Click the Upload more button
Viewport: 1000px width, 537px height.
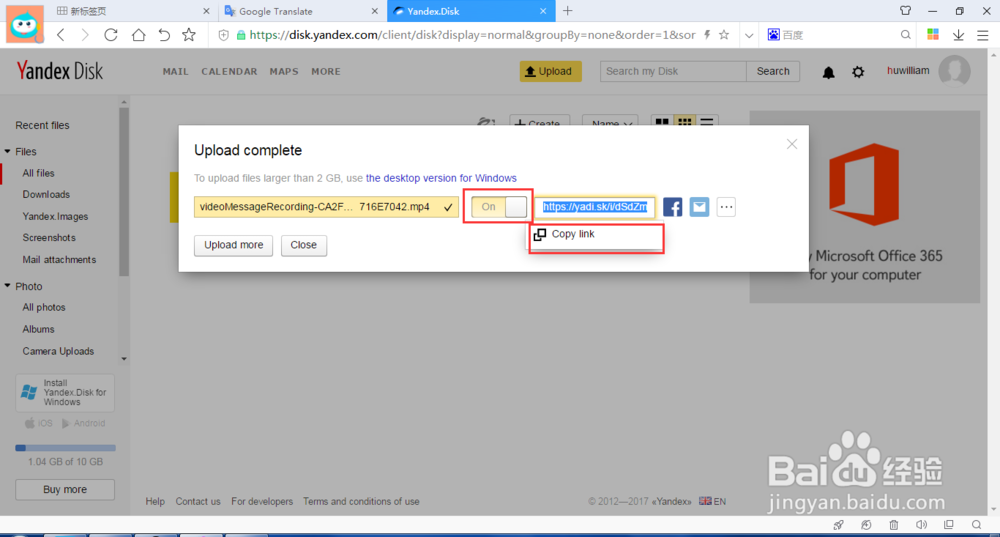click(x=233, y=245)
